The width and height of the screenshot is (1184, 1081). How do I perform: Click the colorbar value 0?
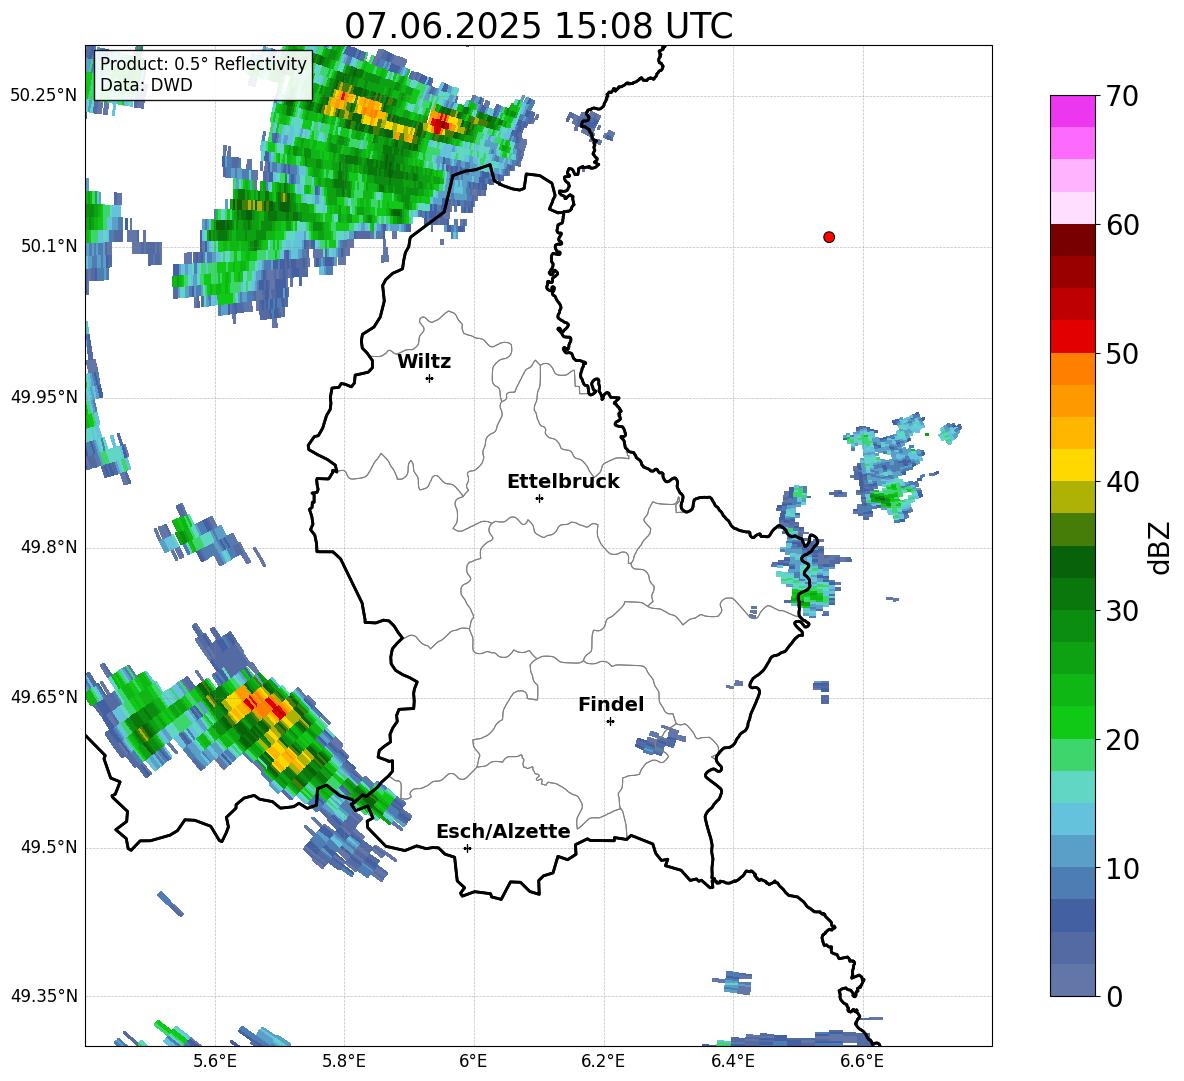click(x=1115, y=996)
